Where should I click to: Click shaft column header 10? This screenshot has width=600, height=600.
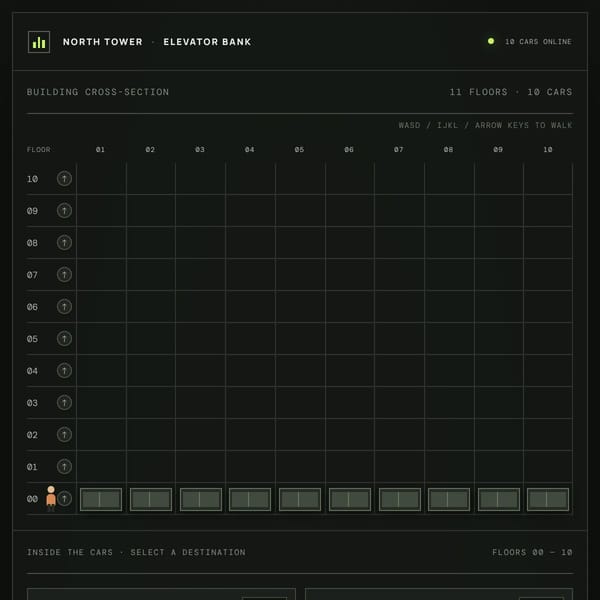548,150
